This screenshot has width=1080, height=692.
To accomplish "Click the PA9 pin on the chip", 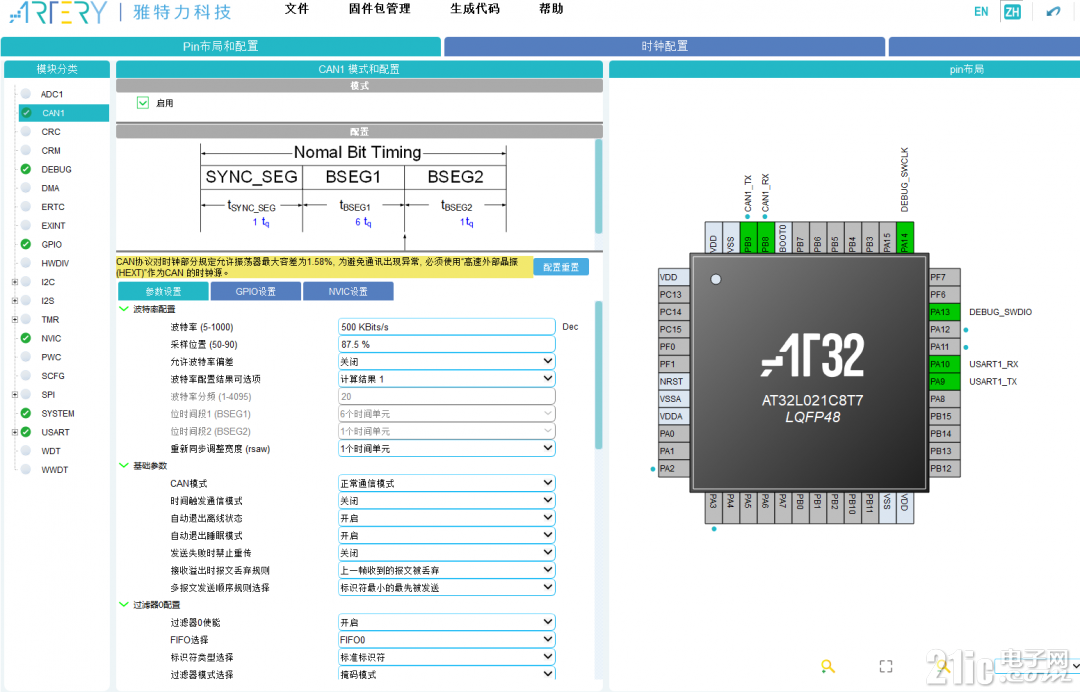I will (x=944, y=381).
